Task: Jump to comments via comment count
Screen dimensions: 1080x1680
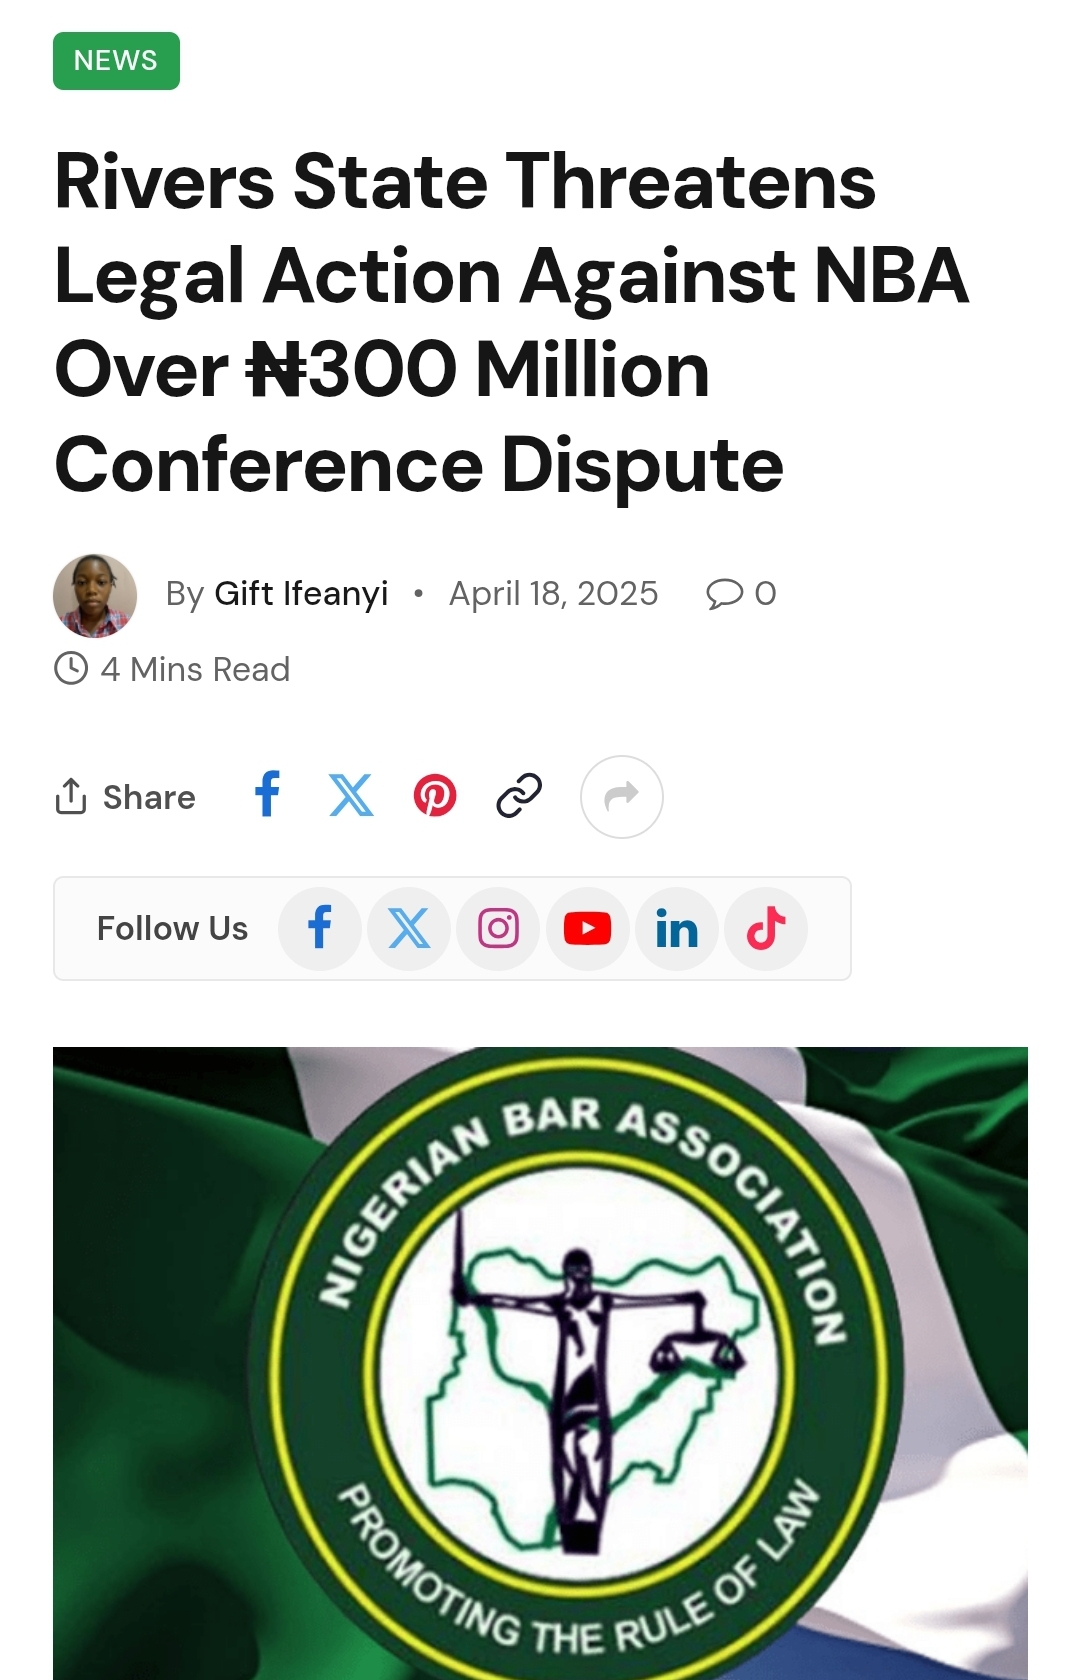Action: 741,594
